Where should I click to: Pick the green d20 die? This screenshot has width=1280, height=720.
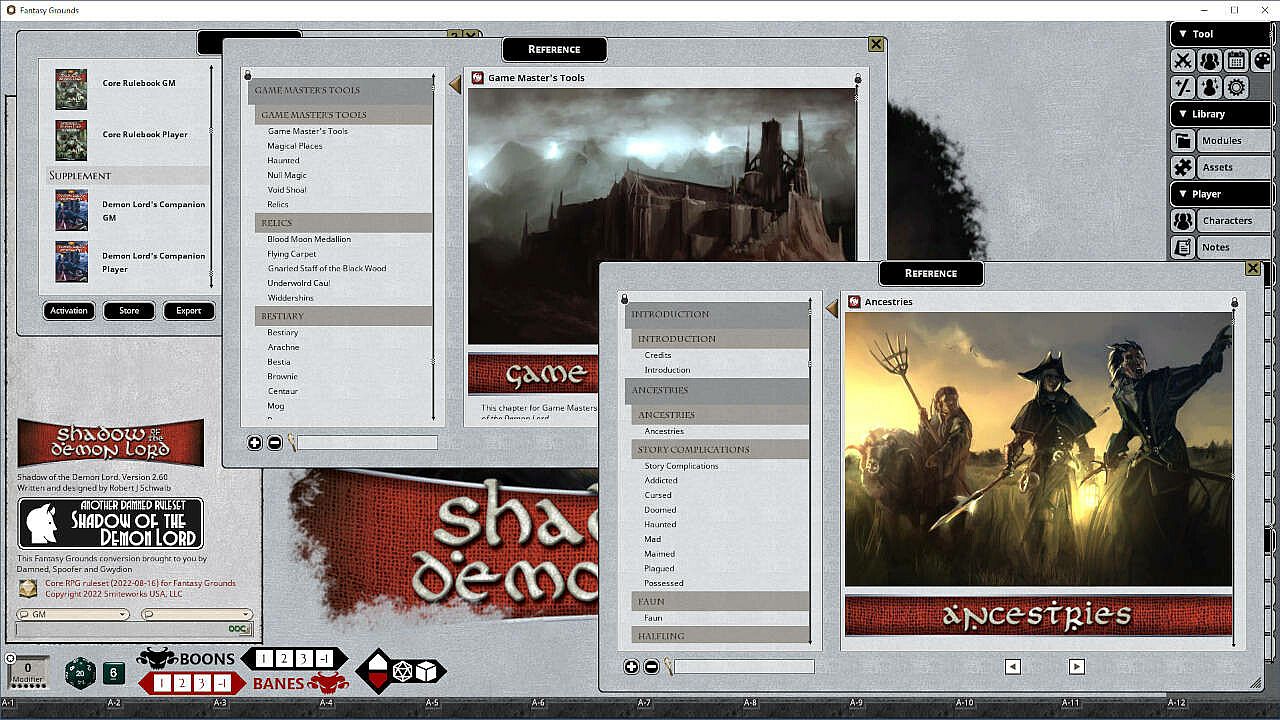(x=81, y=673)
